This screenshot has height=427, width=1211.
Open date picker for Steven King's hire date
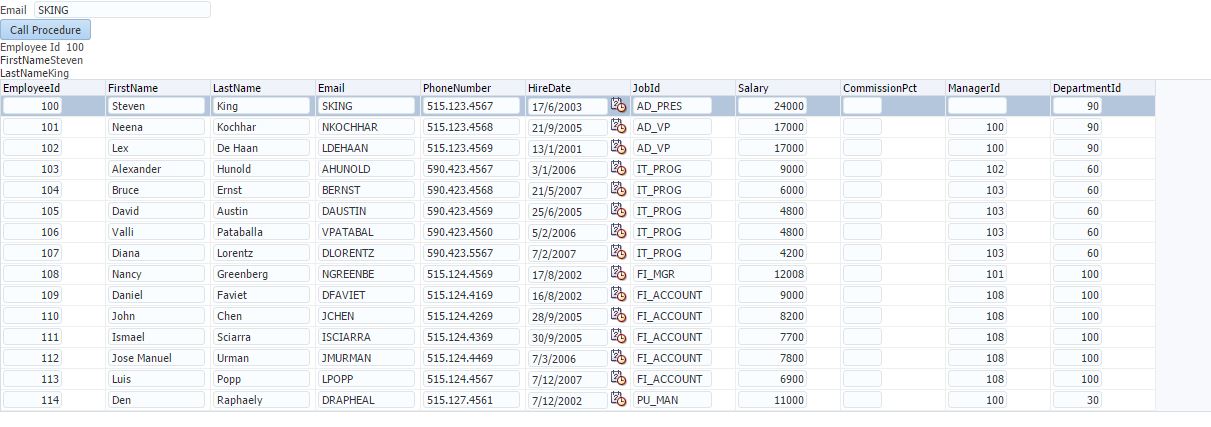618,105
